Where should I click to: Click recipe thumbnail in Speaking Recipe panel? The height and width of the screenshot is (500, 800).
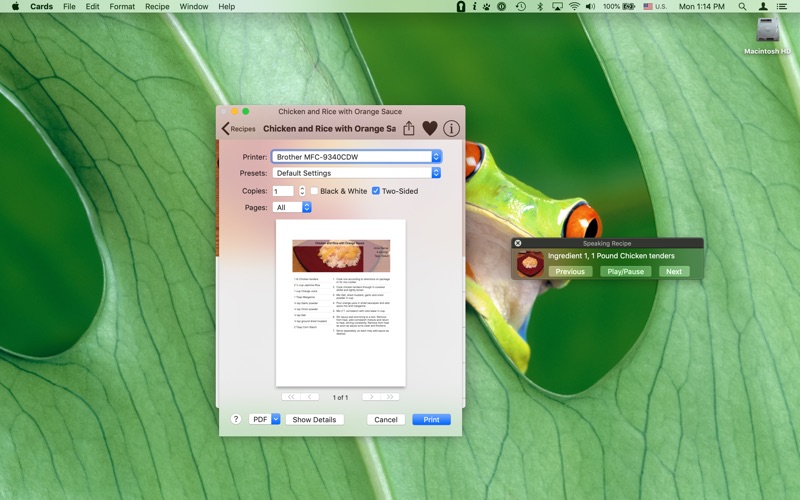point(530,264)
